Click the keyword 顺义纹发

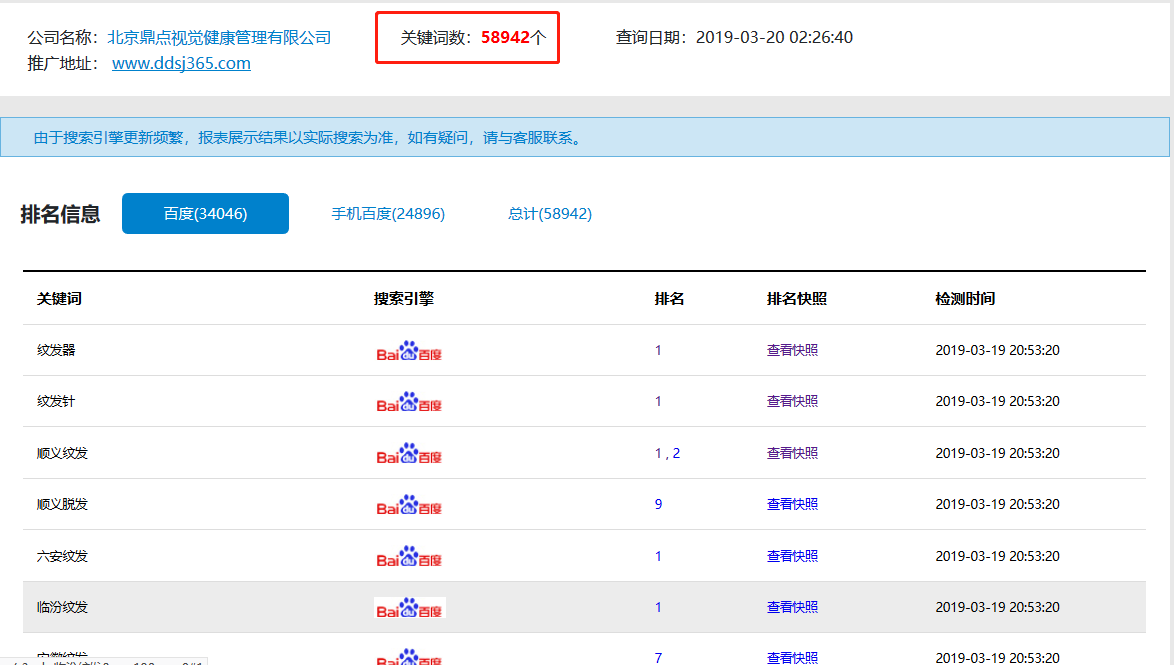pos(62,453)
